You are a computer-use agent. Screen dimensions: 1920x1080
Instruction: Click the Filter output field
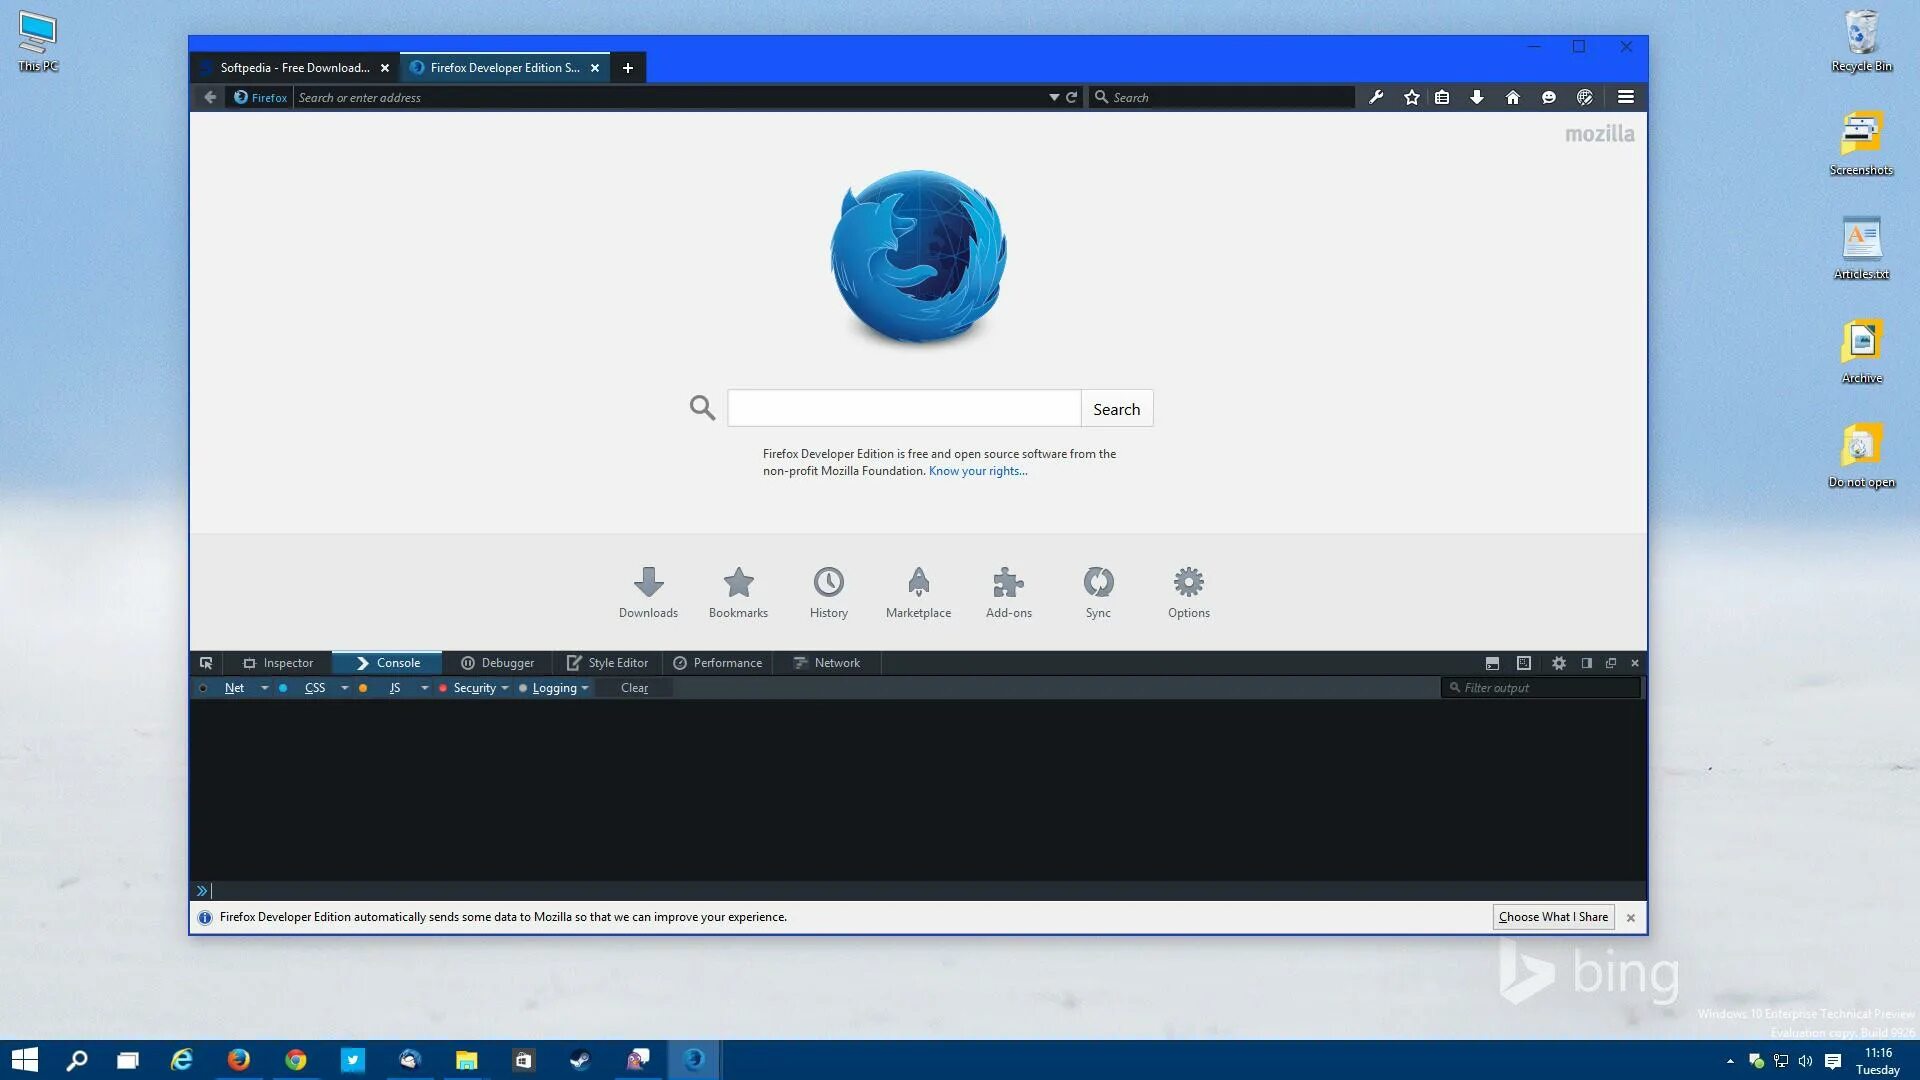(1547, 688)
